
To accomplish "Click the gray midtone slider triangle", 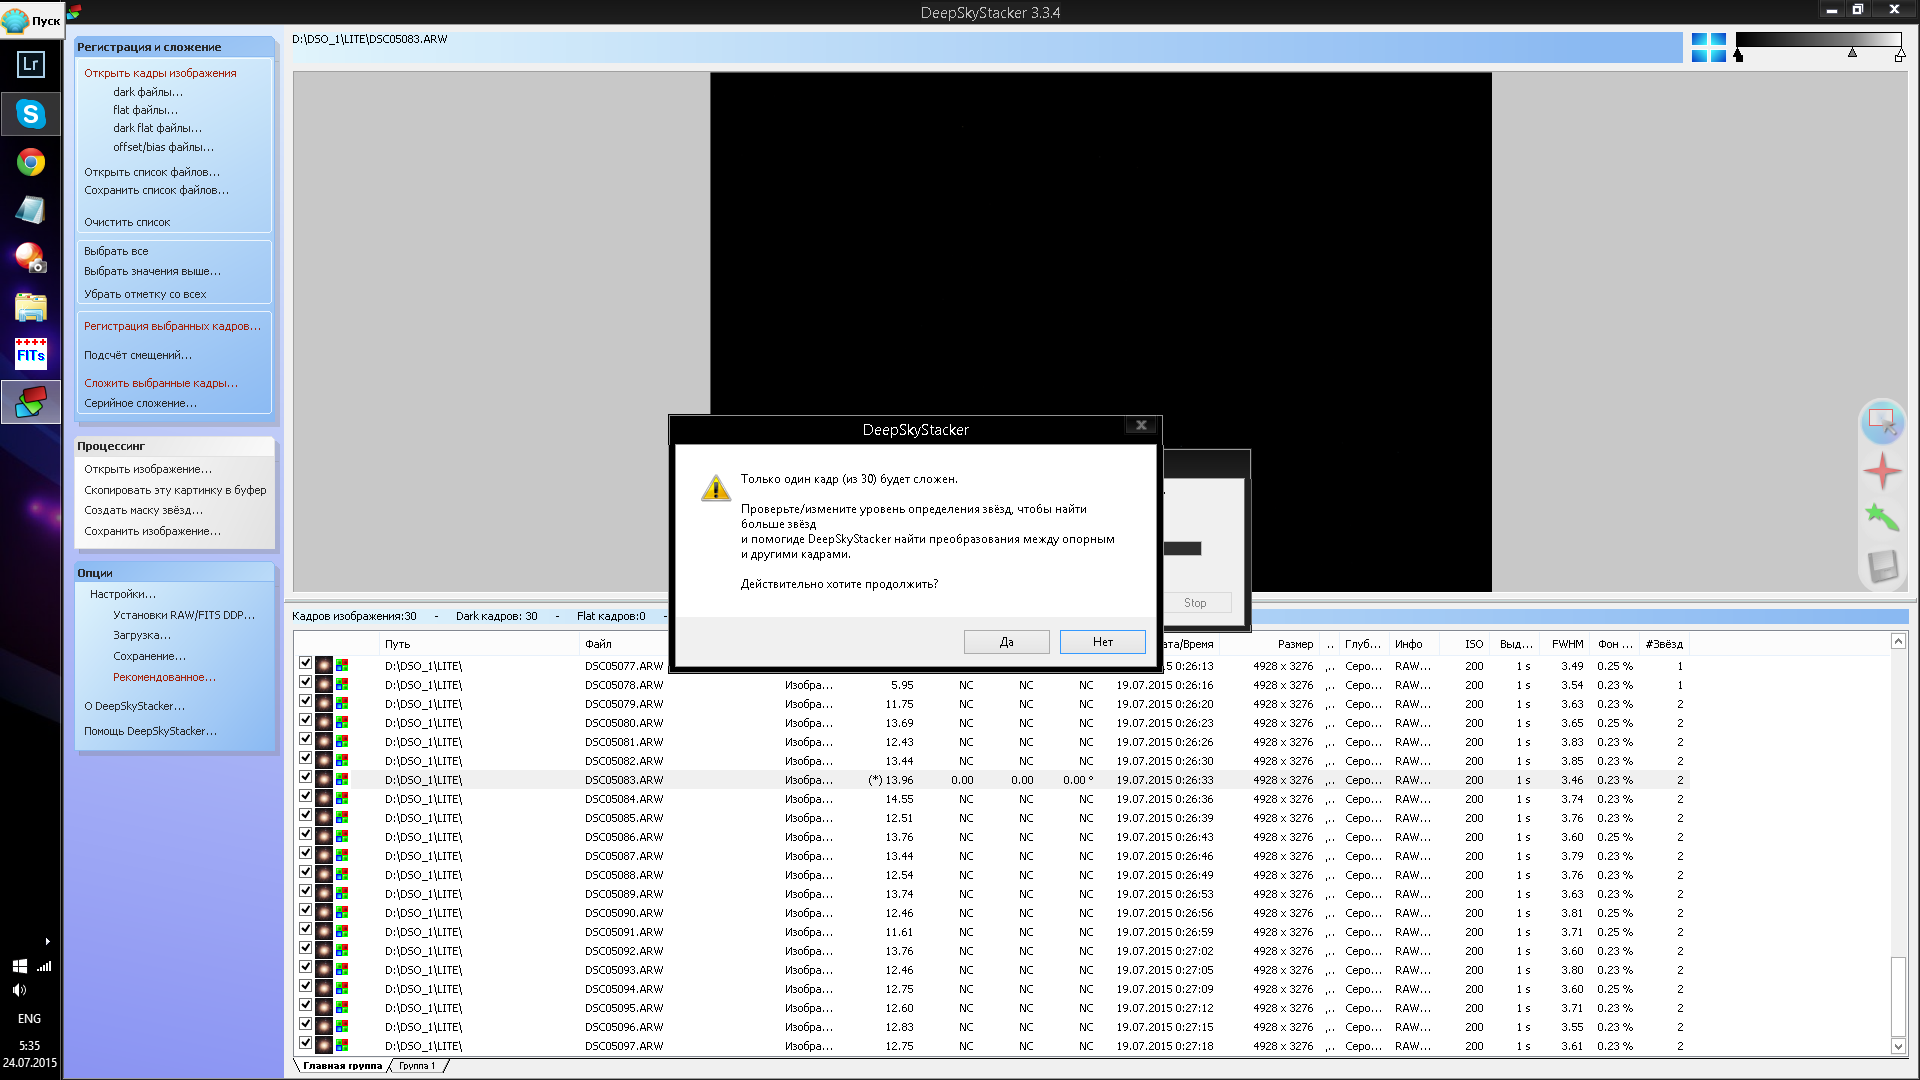I will click(x=1852, y=53).
